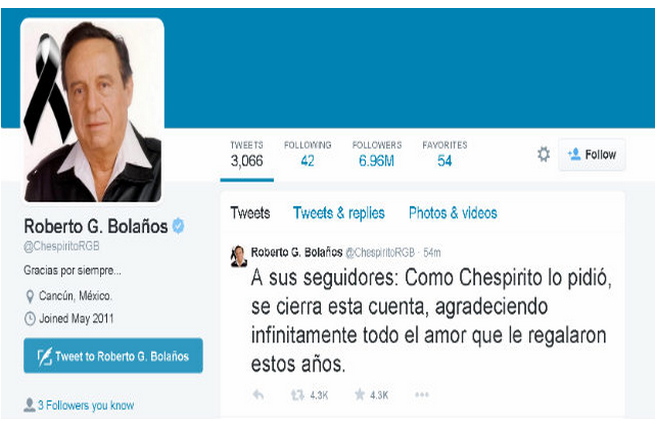662x426 pixels.
Task: Open the Followers count 6.96M
Action: [377, 154]
